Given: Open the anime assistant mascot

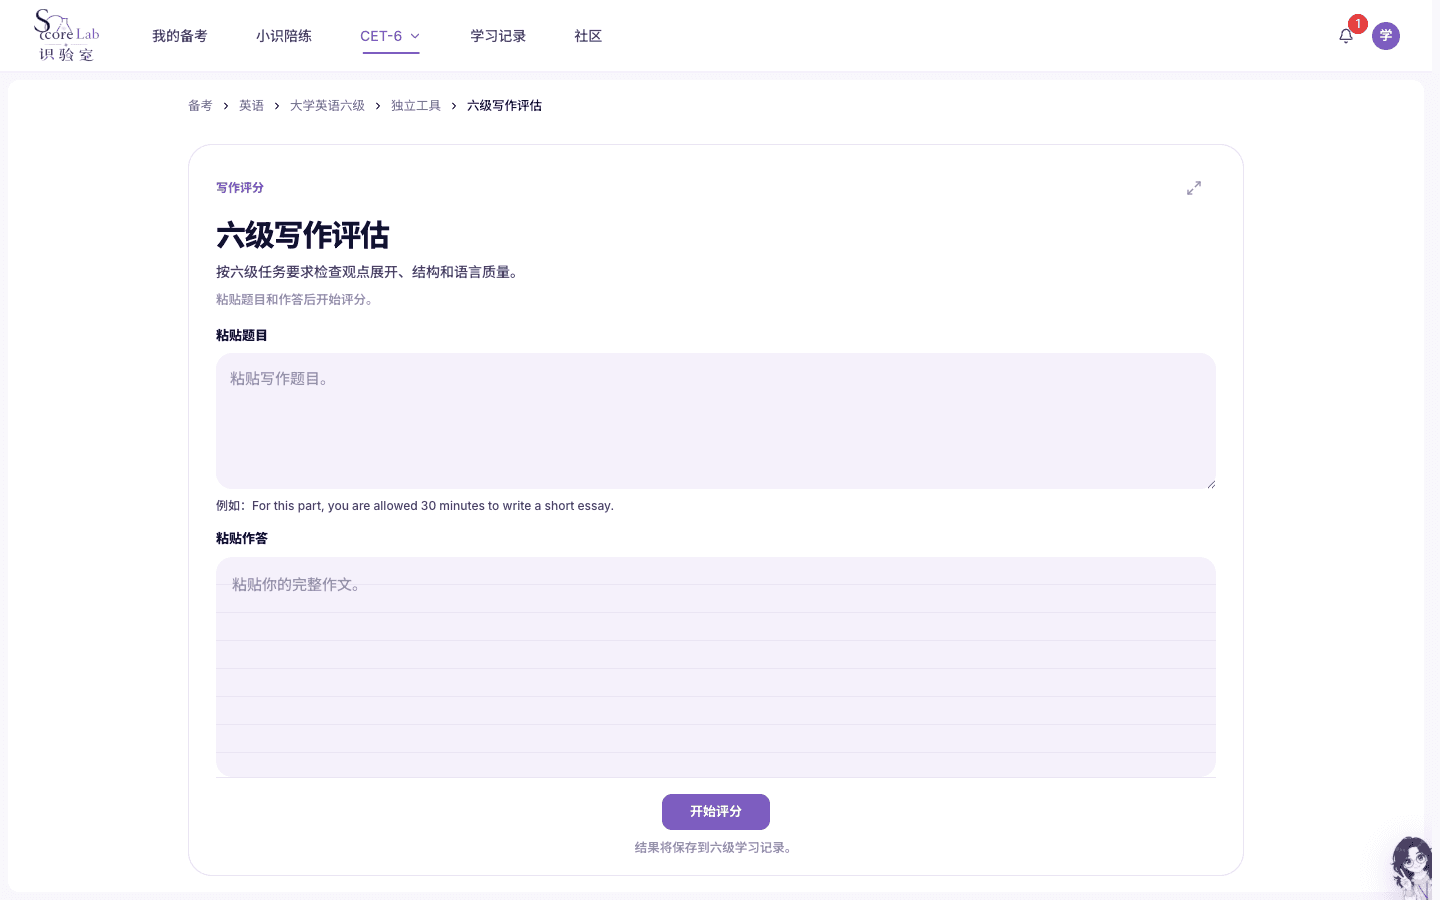Looking at the screenshot, I should [1414, 867].
